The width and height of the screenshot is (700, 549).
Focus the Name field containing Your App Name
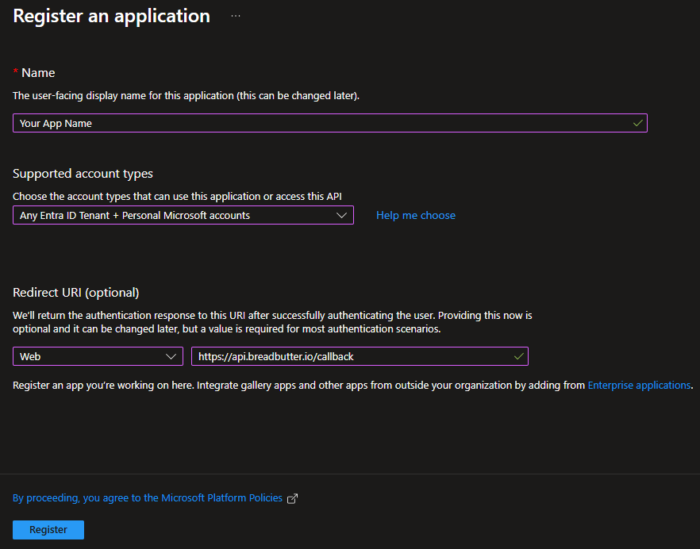pyautogui.click(x=320, y=123)
